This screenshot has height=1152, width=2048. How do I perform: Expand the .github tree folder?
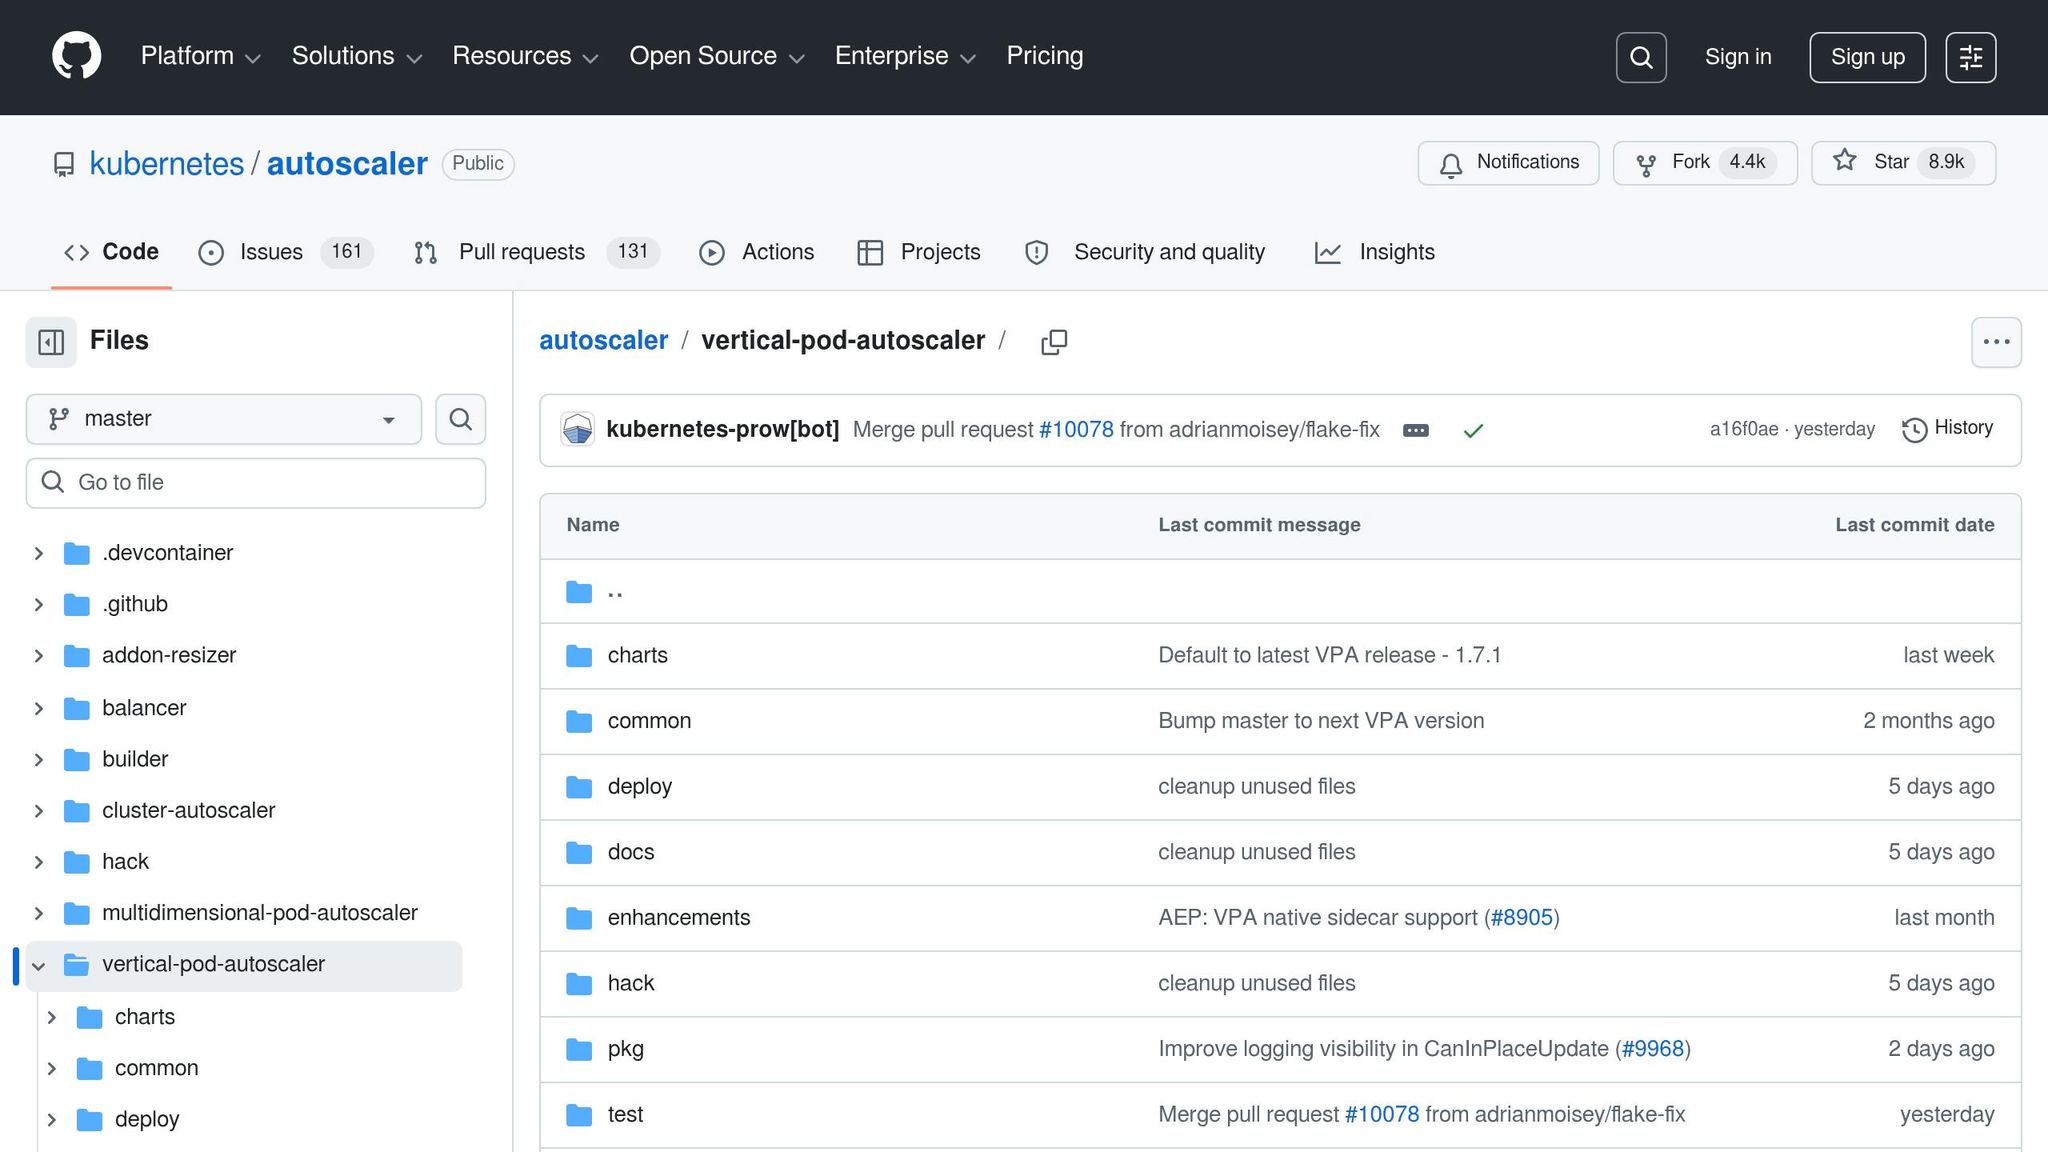pyautogui.click(x=39, y=604)
